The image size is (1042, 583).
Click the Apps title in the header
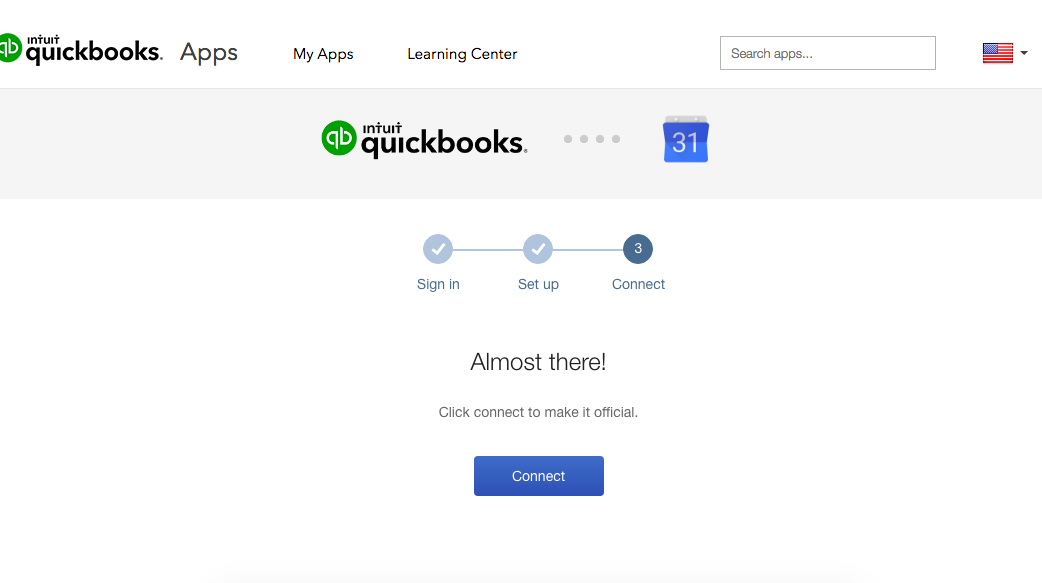tap(209, 53)
